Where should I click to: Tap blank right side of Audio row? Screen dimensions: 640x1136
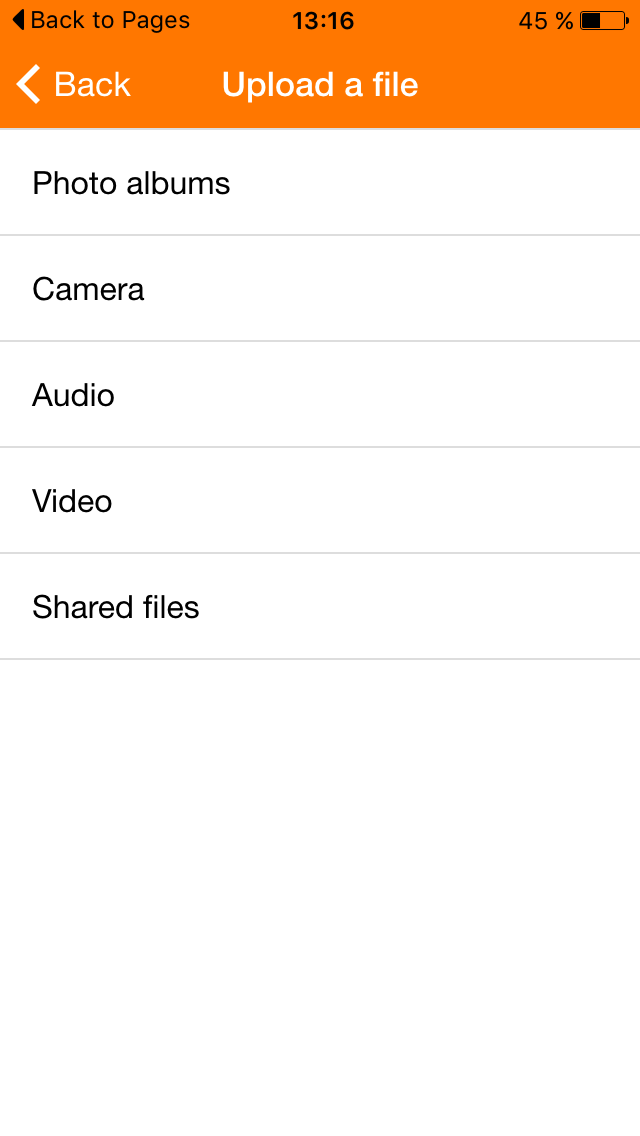click(x=500, y=395)
